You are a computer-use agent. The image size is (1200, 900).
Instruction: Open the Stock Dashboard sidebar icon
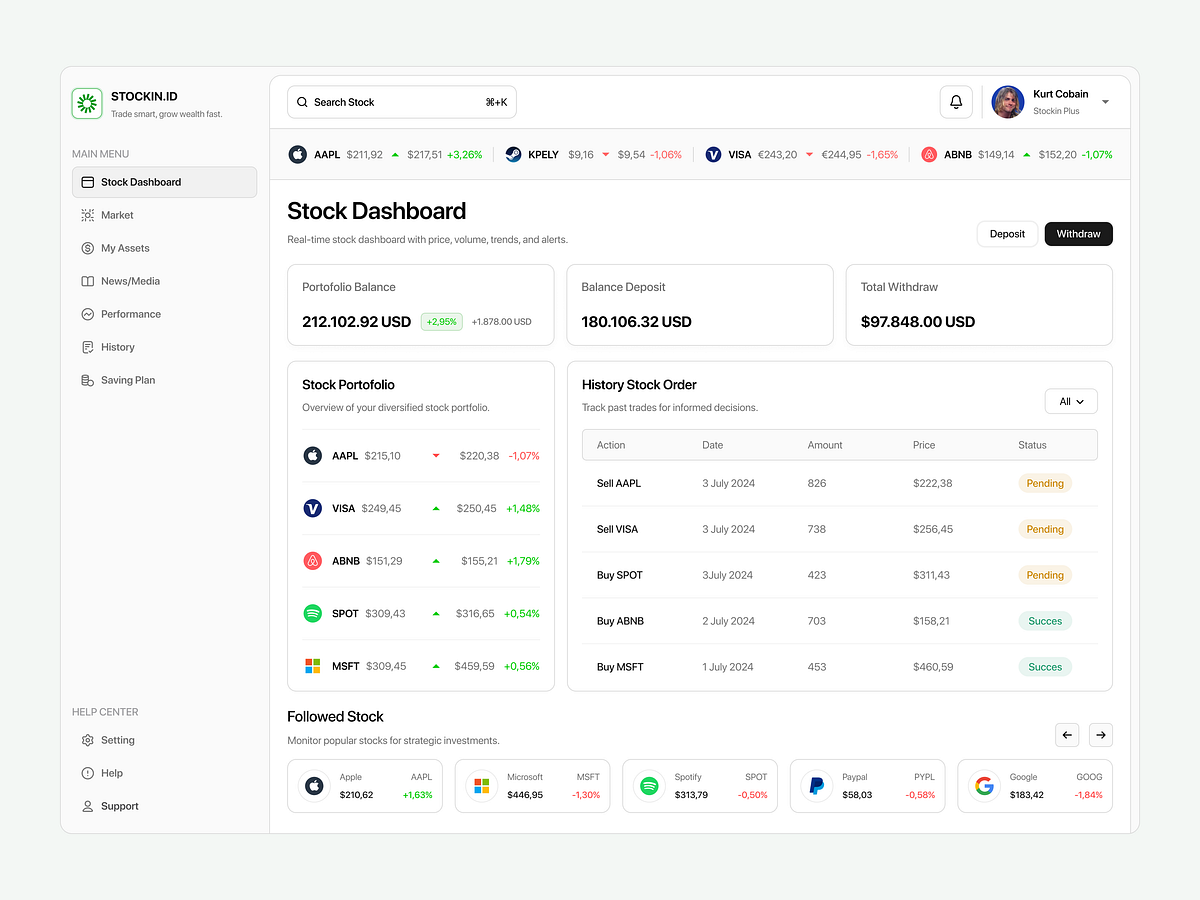click(x=85, y=182)
